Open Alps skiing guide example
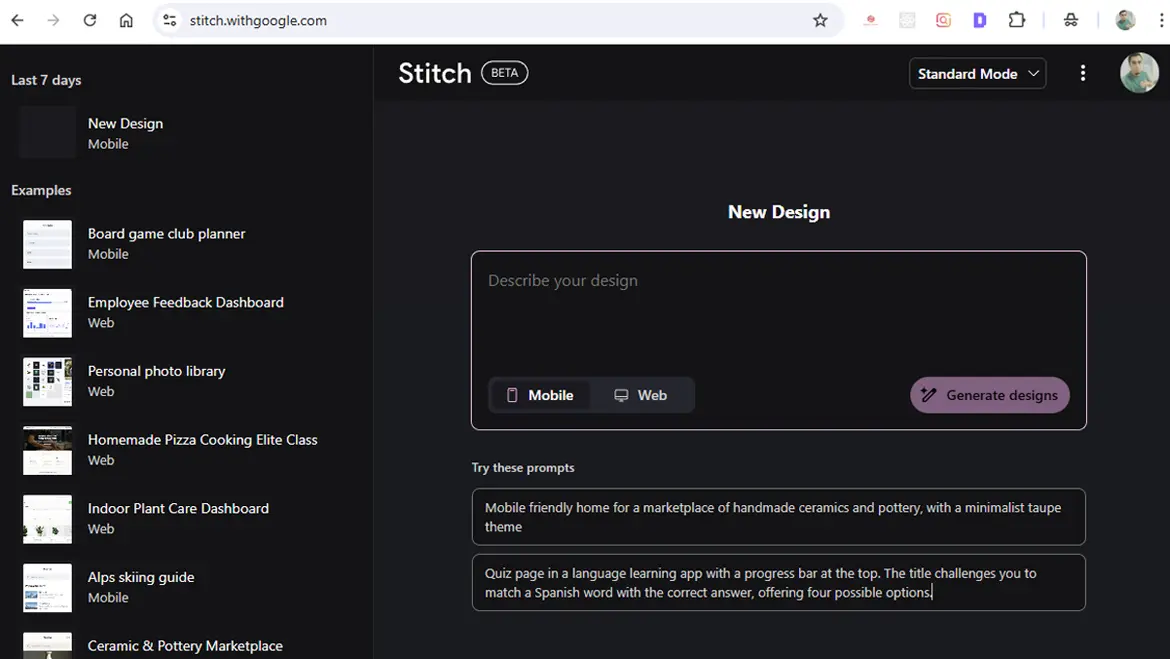 point(141,587)
